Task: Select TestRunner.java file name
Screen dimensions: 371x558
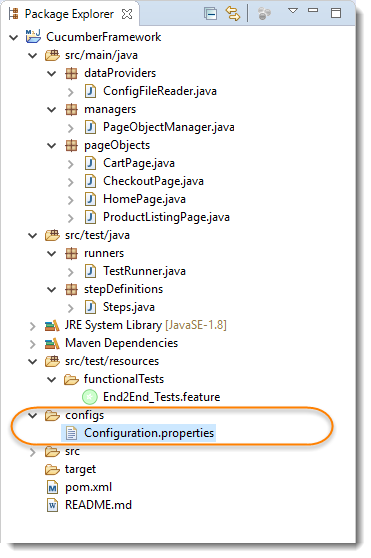Action: coord(144,271)
